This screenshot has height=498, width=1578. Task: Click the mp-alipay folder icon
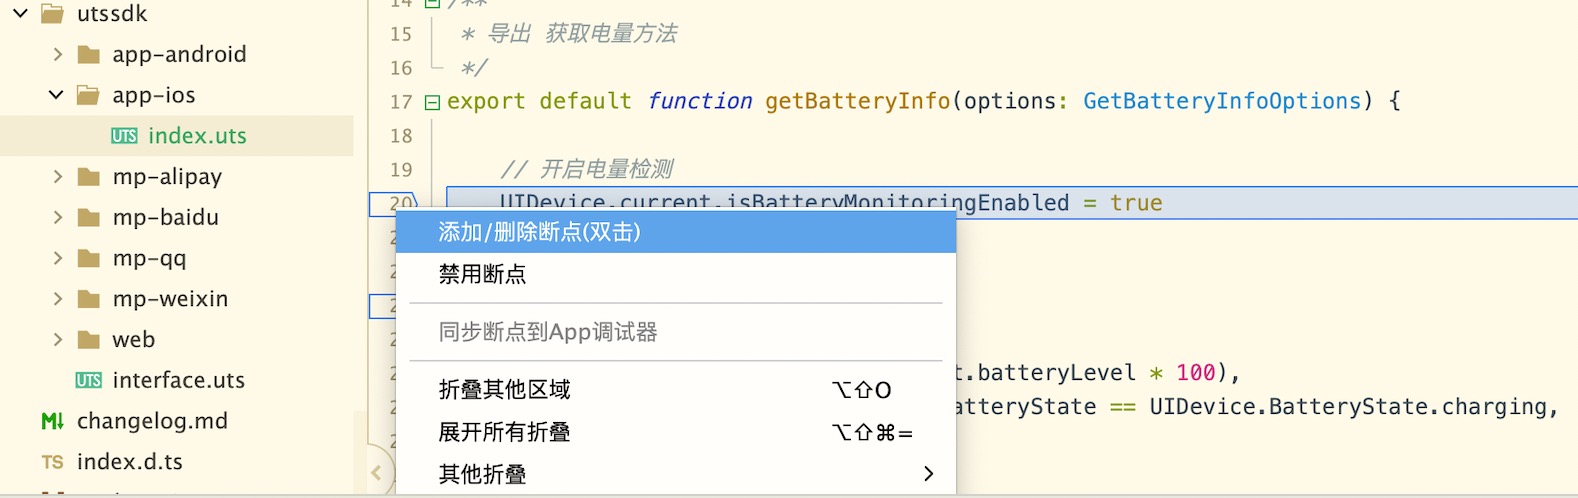coord(89,178)
